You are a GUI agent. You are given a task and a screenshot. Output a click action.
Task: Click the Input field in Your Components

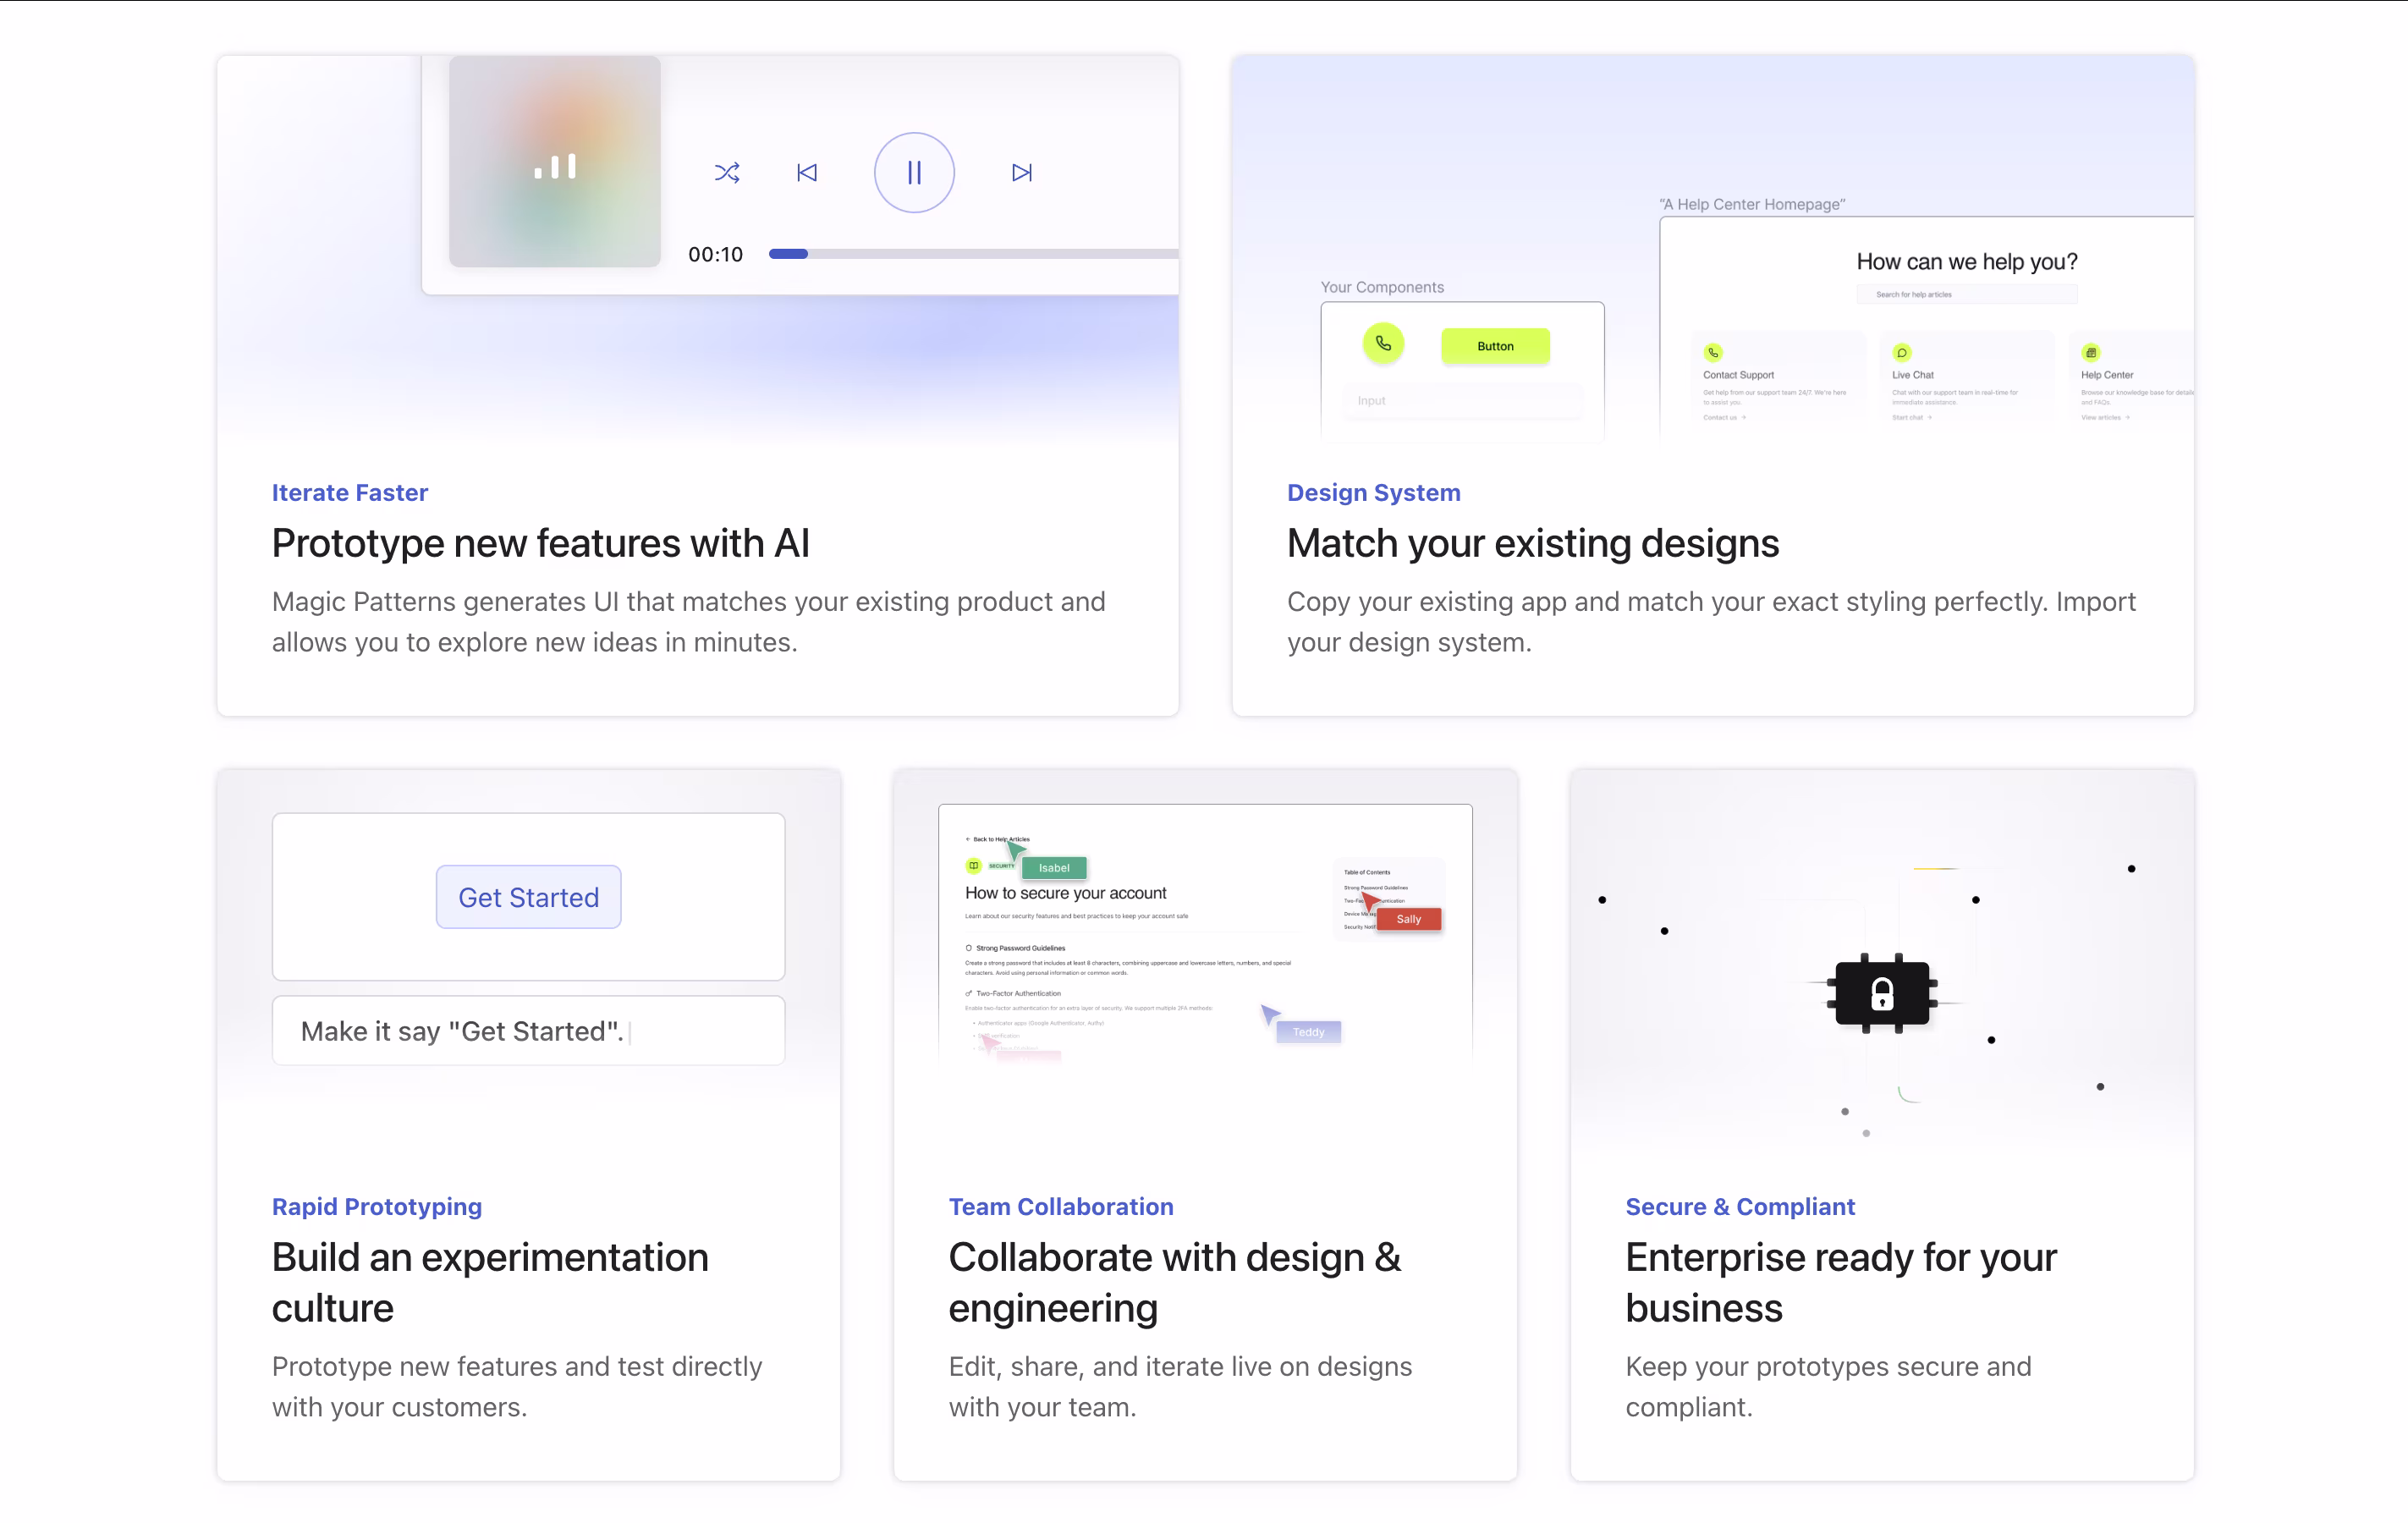pos(1462,401)
